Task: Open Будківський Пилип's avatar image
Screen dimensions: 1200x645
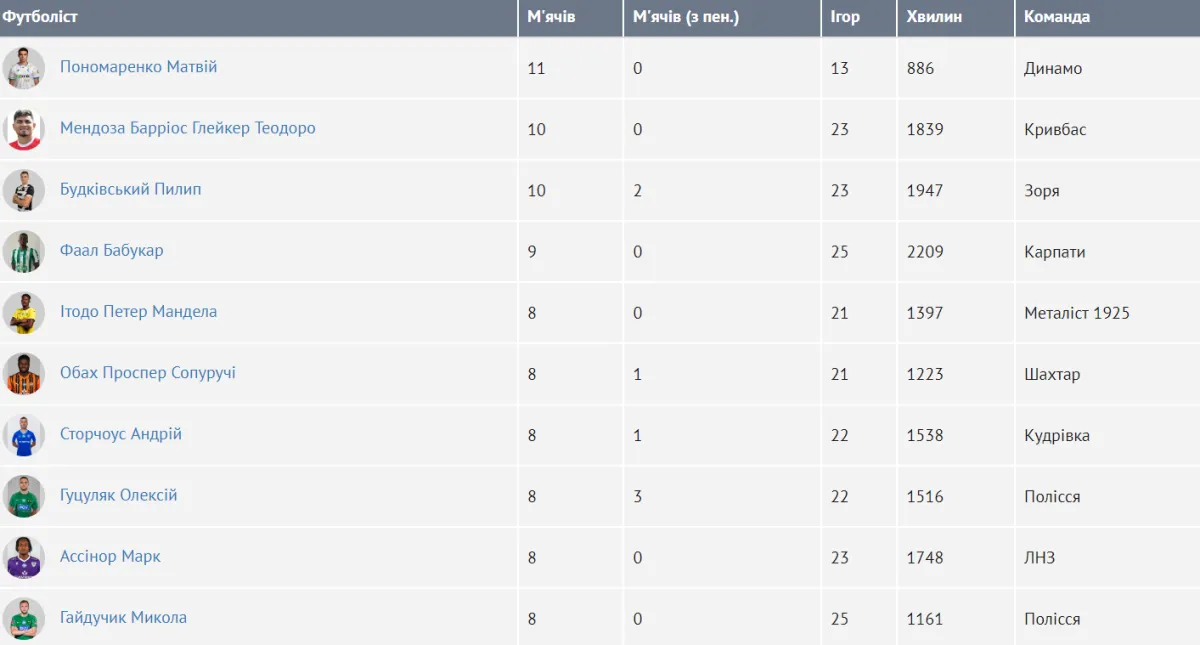Action: click(x=23, y=190)
